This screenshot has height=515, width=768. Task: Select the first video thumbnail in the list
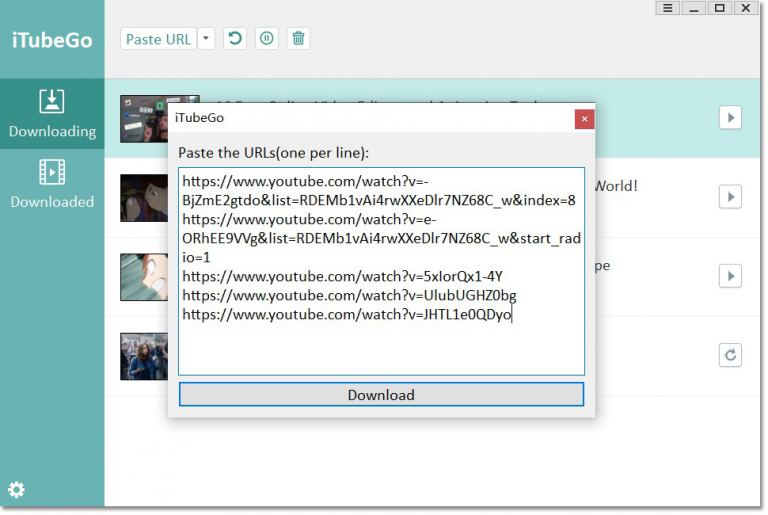pos(144,119)
